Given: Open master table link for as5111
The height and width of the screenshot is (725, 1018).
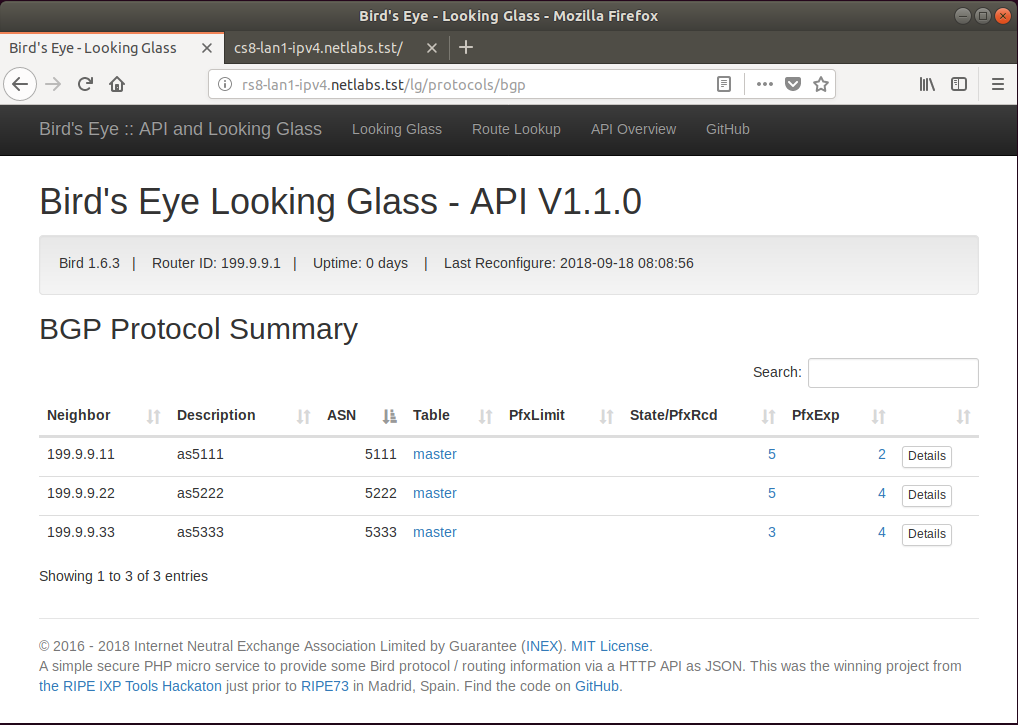Looking at the screenshot, I should 434,454.
